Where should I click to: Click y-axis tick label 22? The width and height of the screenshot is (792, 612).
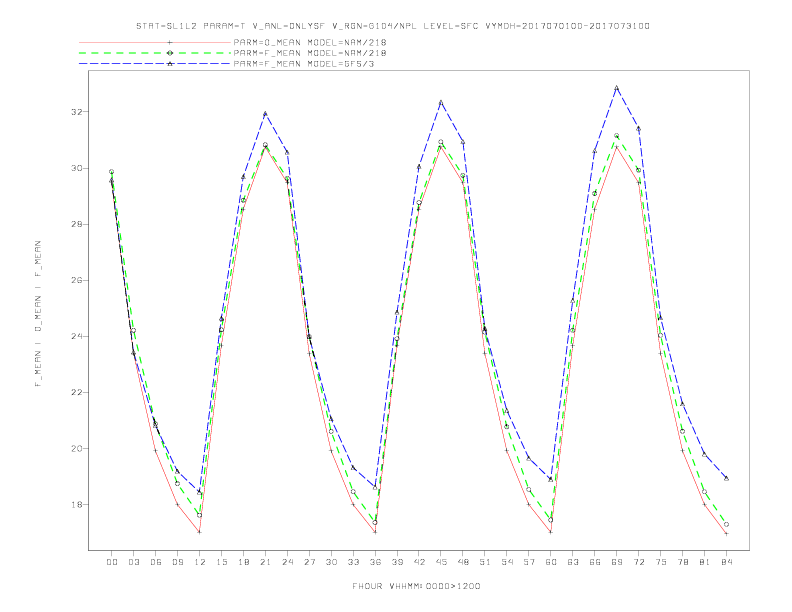(x=76, y=392)
